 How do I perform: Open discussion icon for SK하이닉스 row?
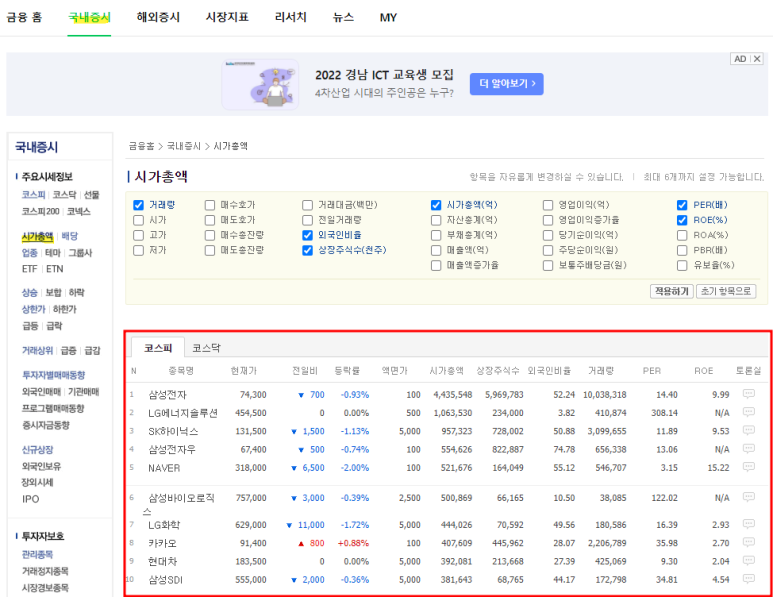coord(748,430)
